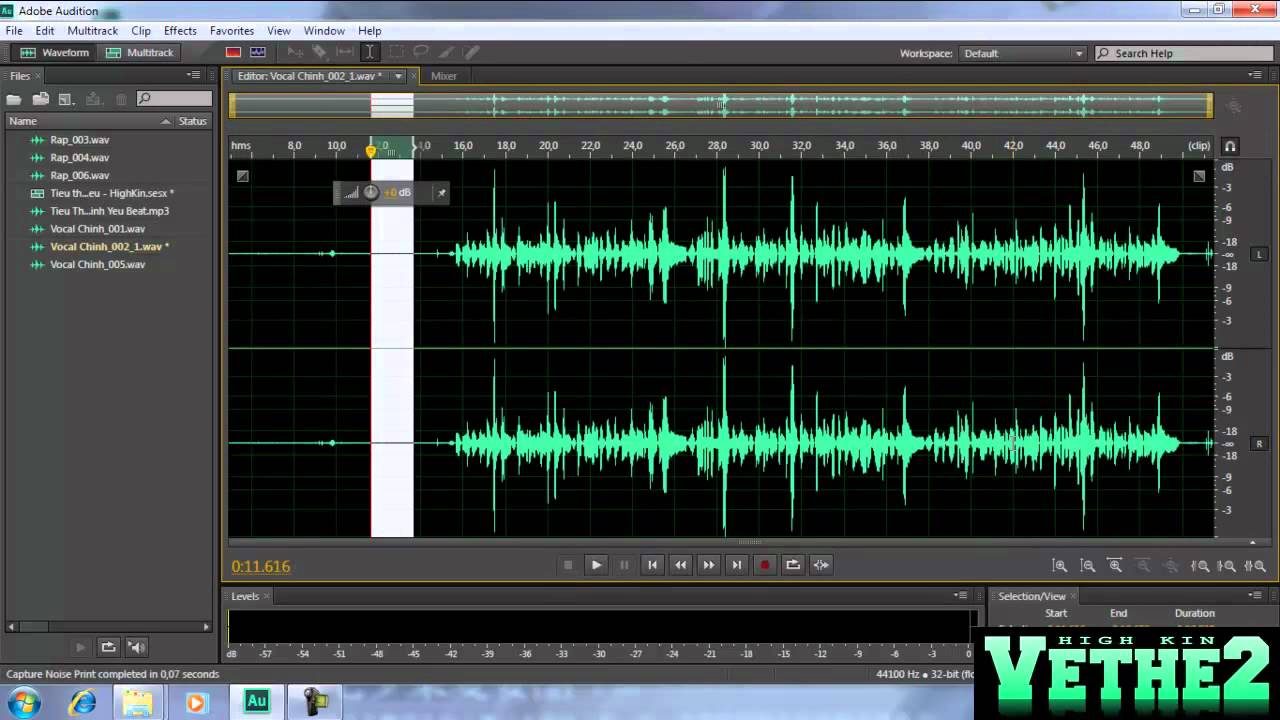Screen dimensions: 1280x720
Task: Click the red Record button
Action: [764, 565]
